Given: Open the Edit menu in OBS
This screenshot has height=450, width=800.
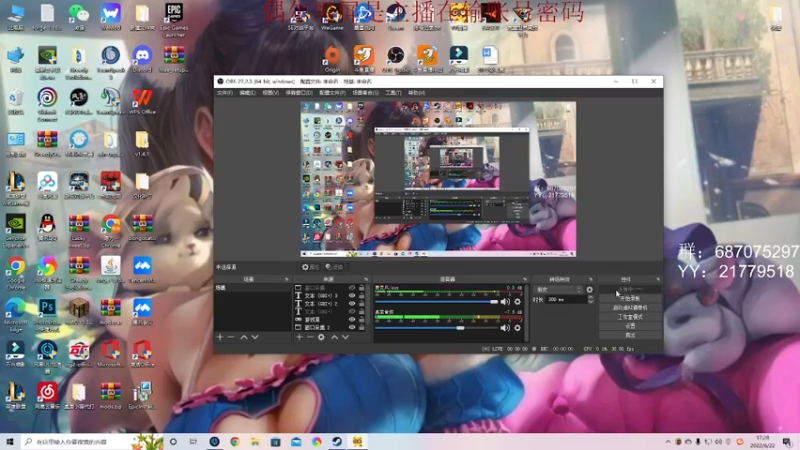Looking at the screenshot, I should (247, 93).
